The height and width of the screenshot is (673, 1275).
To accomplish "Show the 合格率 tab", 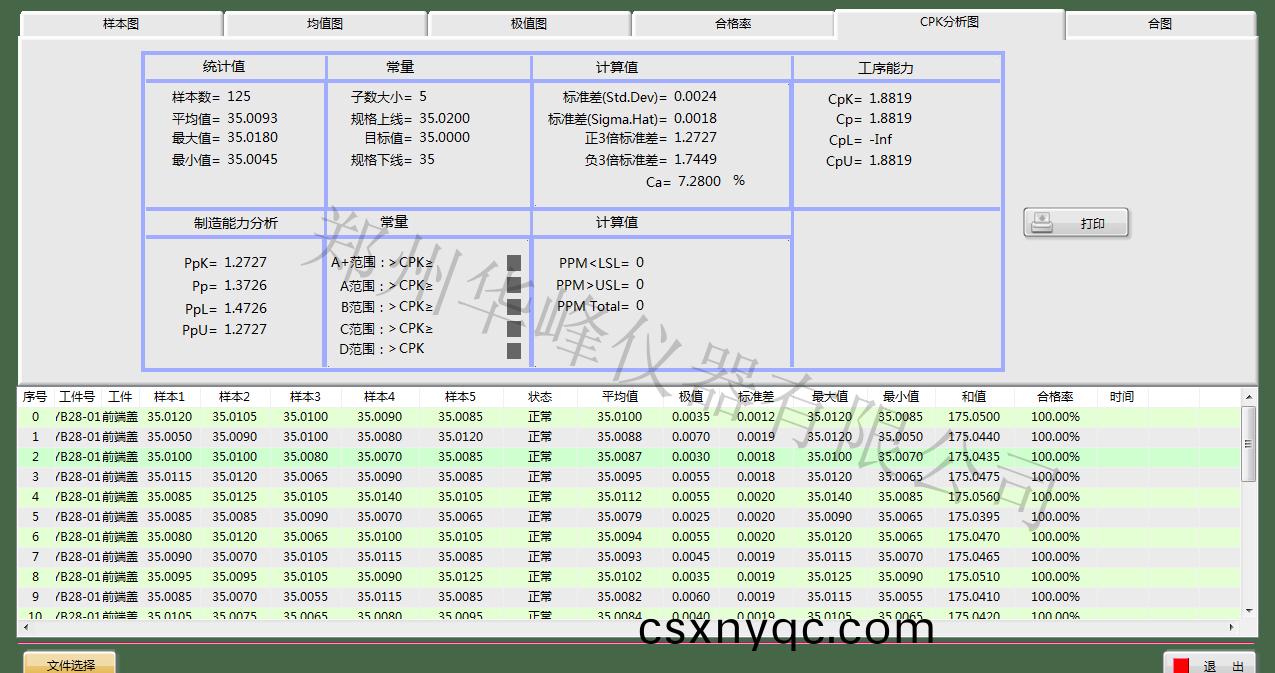I will click(733, 24).
